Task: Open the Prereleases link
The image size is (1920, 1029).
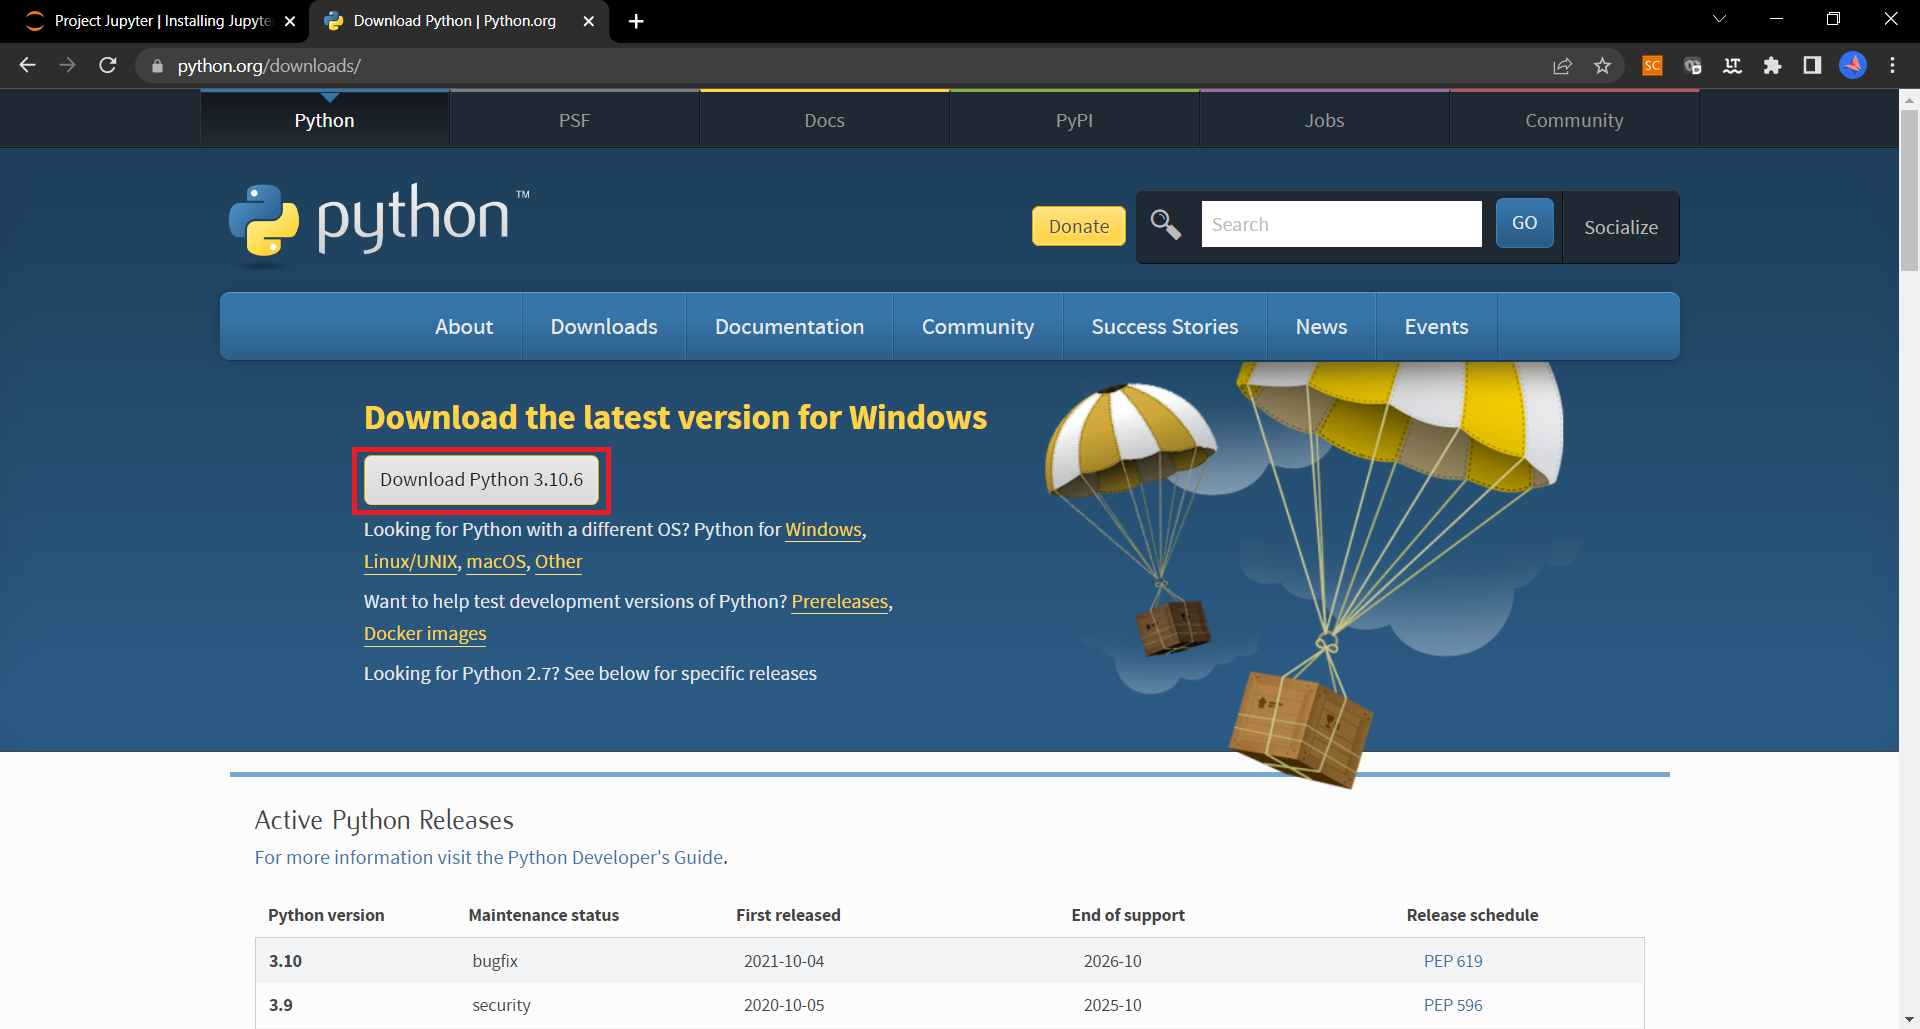Action: pos(840,602)
